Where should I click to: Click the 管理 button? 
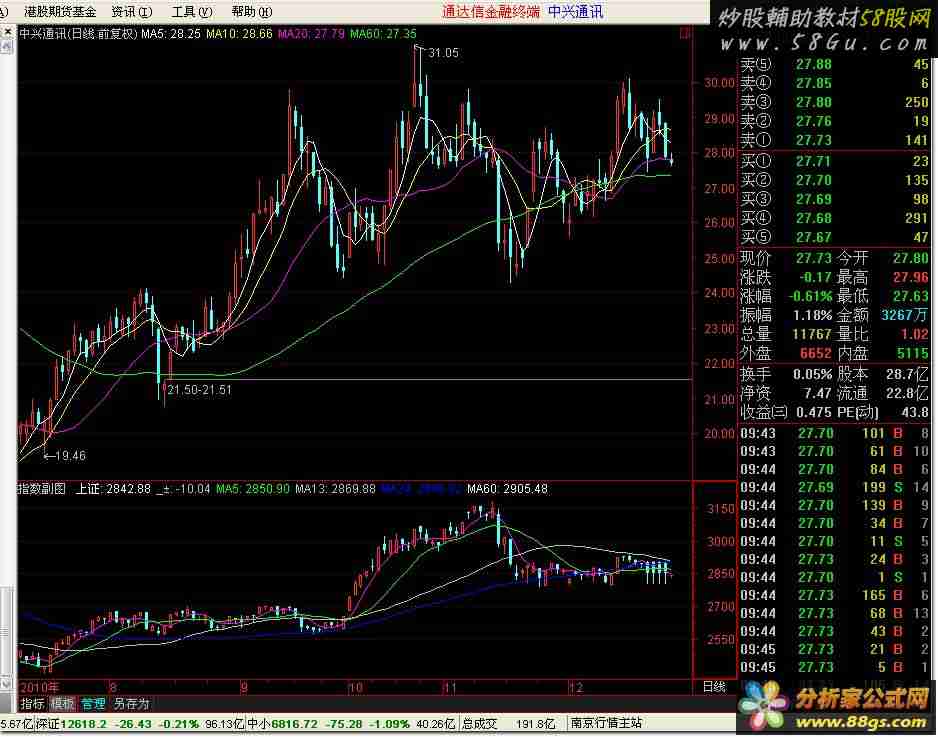click(x=93, y=704)
